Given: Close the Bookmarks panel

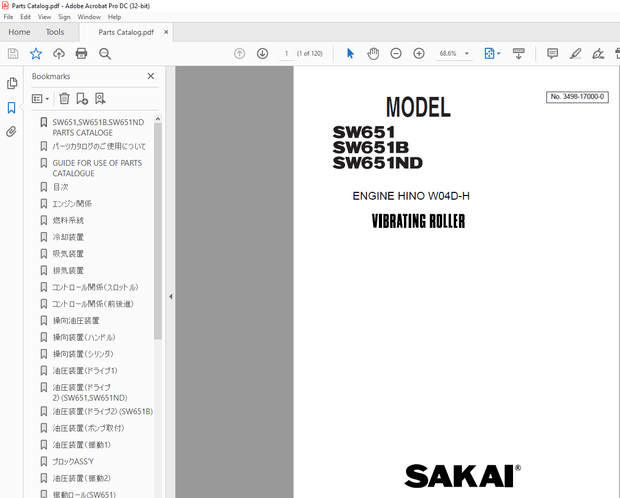Looking at the screenshot, I should click(x=151, y=76).
